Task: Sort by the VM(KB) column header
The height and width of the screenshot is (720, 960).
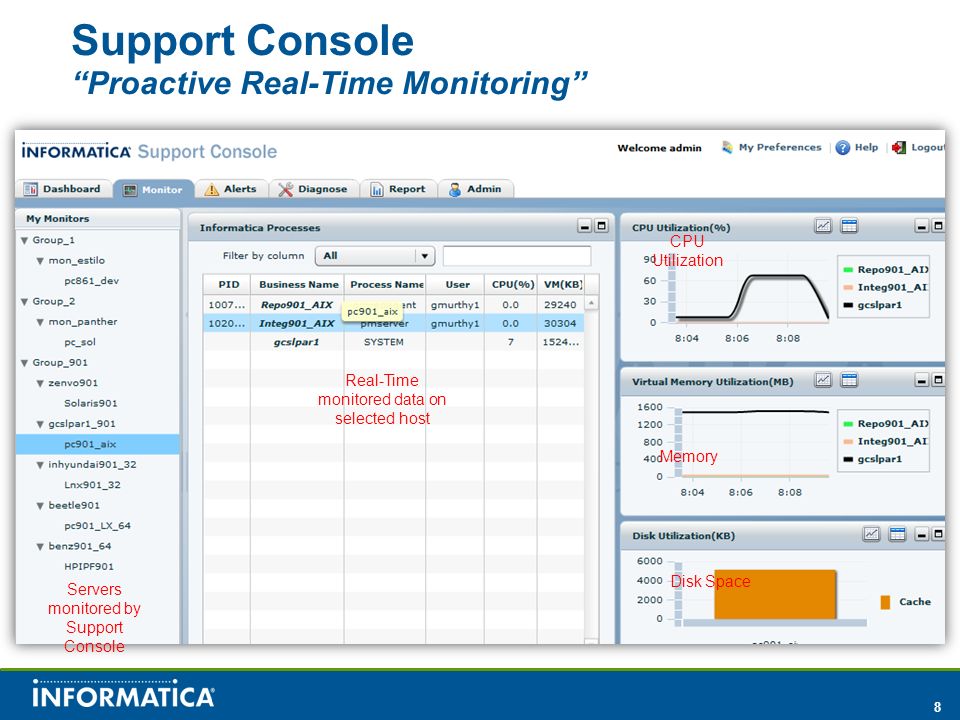Action: pyautogui.click(x=562, y=284)
